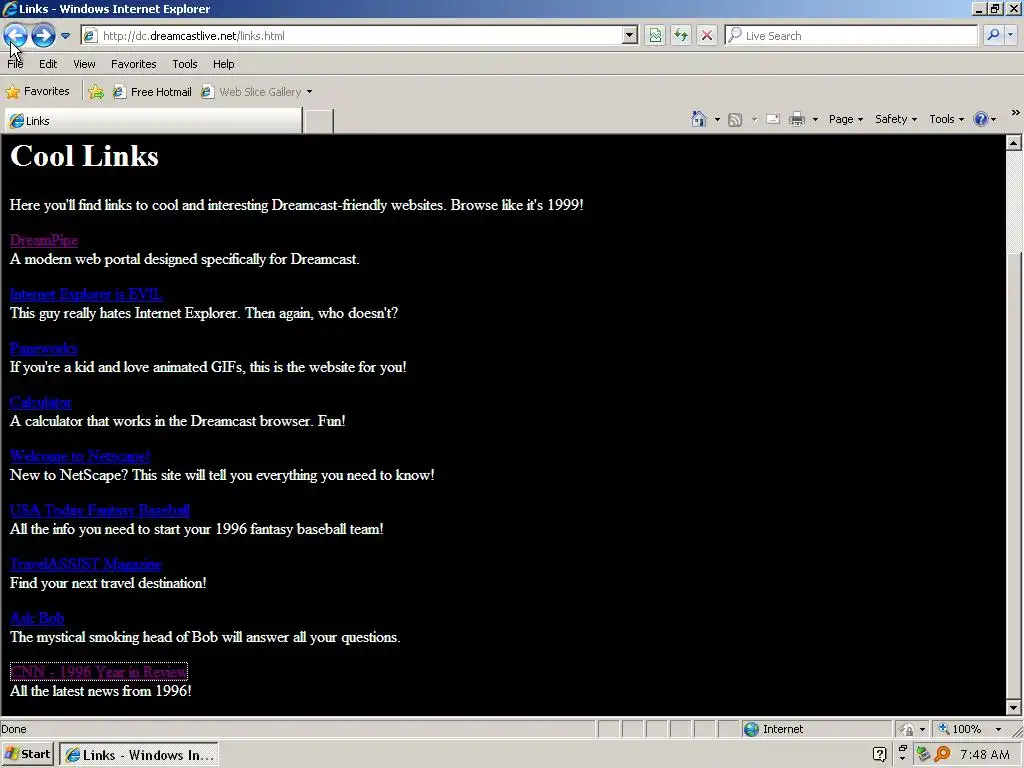Open the Free Hotmail favorites link

click(152, 92)
